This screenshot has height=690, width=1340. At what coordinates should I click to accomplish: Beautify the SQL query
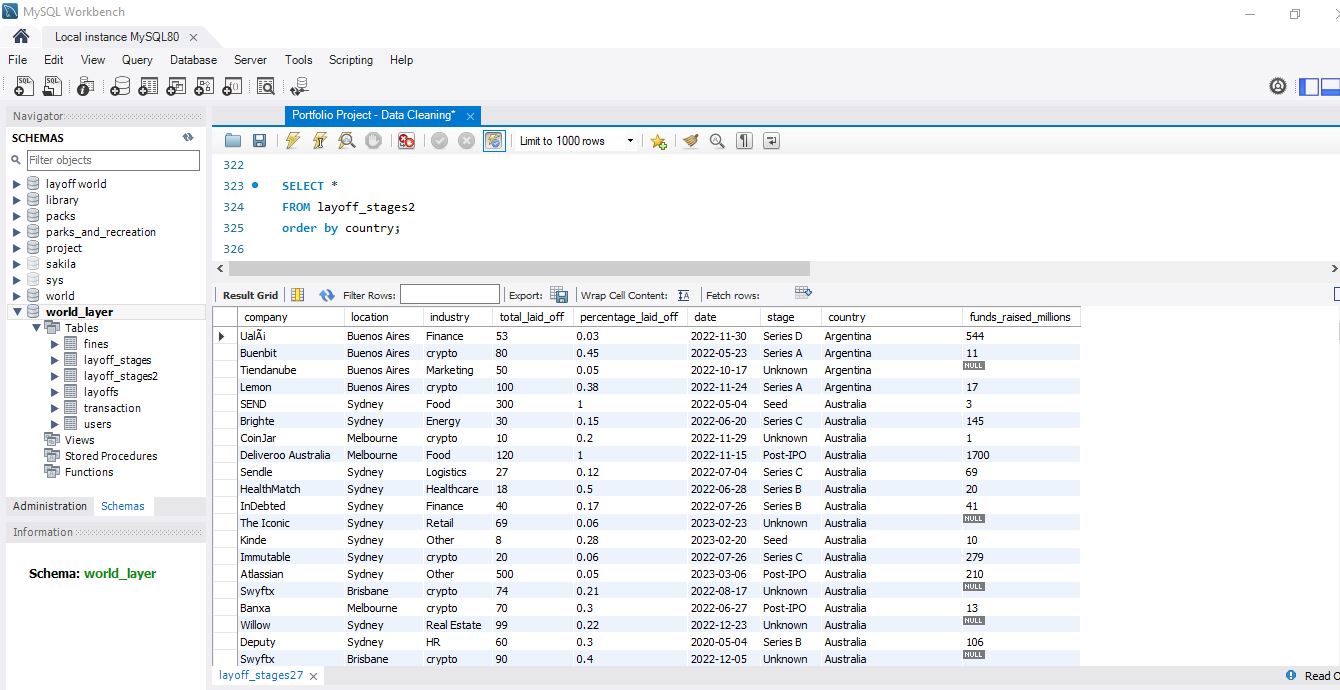click(690, 141)
